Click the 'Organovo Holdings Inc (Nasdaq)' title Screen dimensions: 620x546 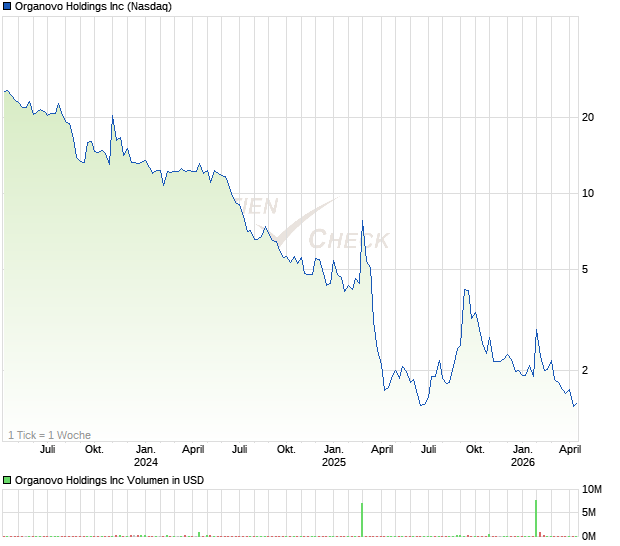93,6
